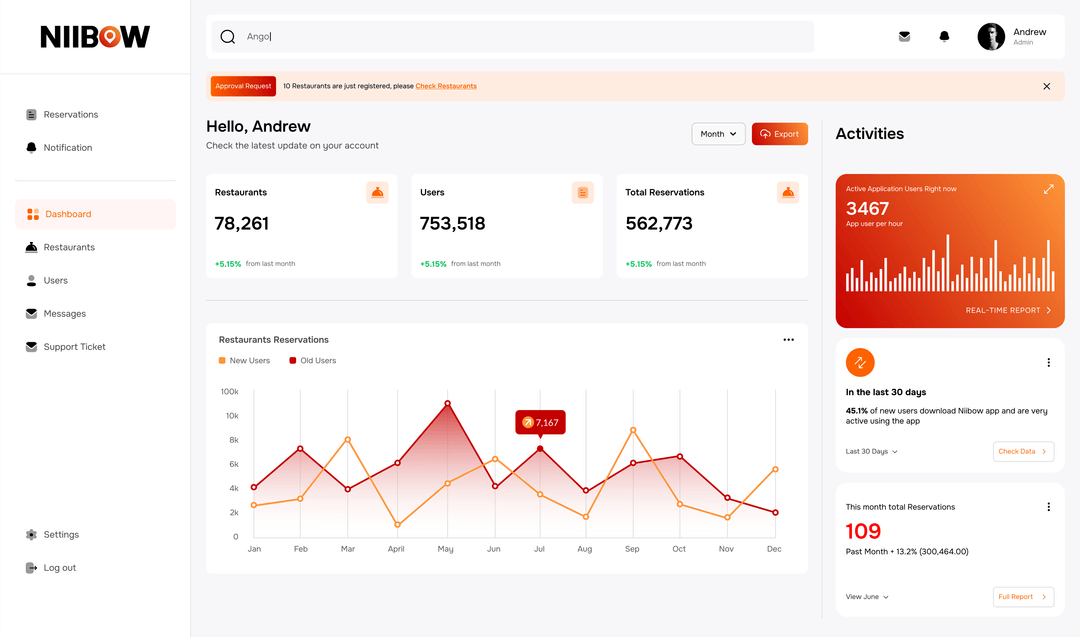Select the Support Ticket sidebar icon
The height and width of the screenshot is (637, 1080).
point(30,346)
